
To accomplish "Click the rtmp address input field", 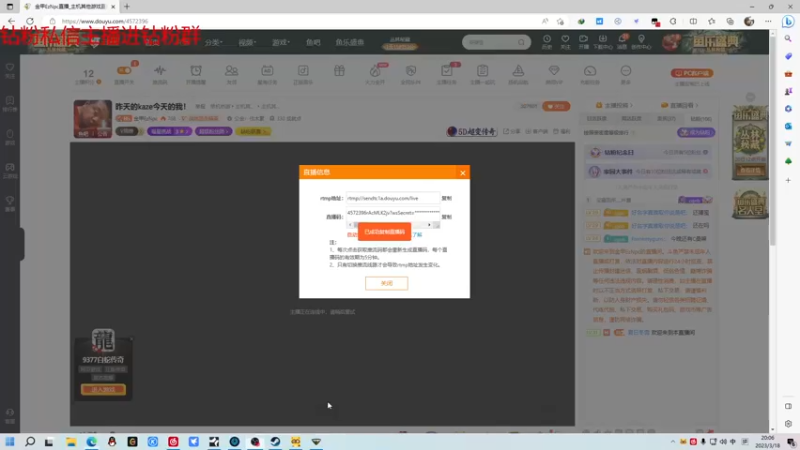I will coord(392,198).
